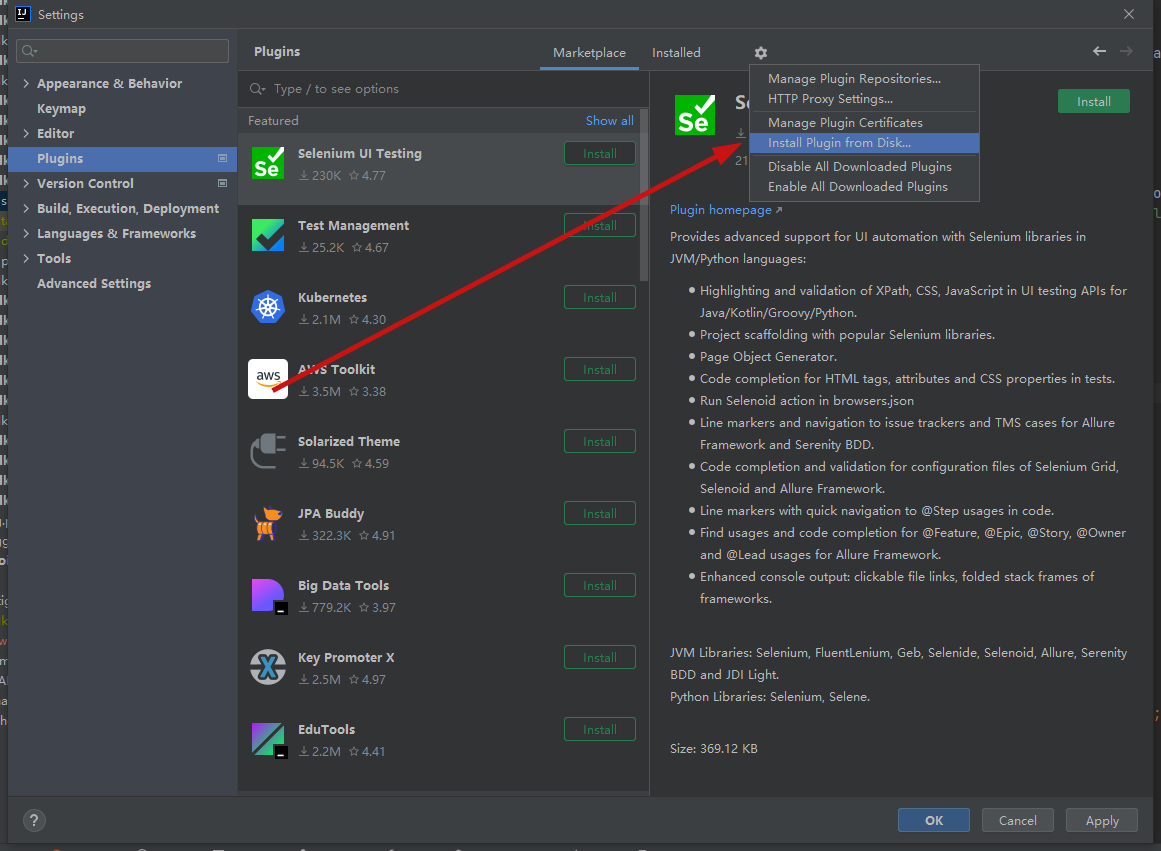The image size is (1161, 851).
Task: Close the Settings dialog
Action: 1128,14
